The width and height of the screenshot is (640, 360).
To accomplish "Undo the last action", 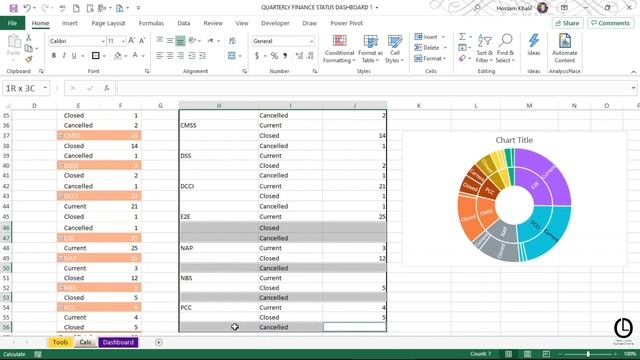I will pyautogui.click(x=27, y=8).
